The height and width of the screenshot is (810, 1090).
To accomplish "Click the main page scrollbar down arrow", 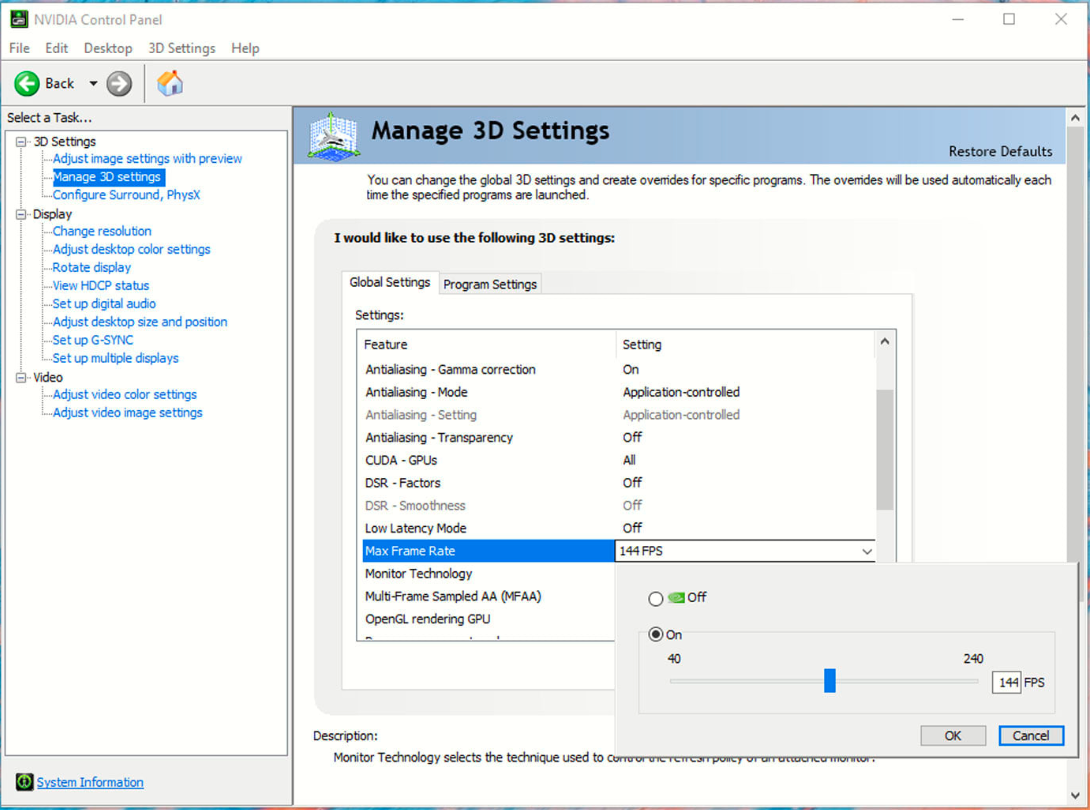I will [1075, 795].
